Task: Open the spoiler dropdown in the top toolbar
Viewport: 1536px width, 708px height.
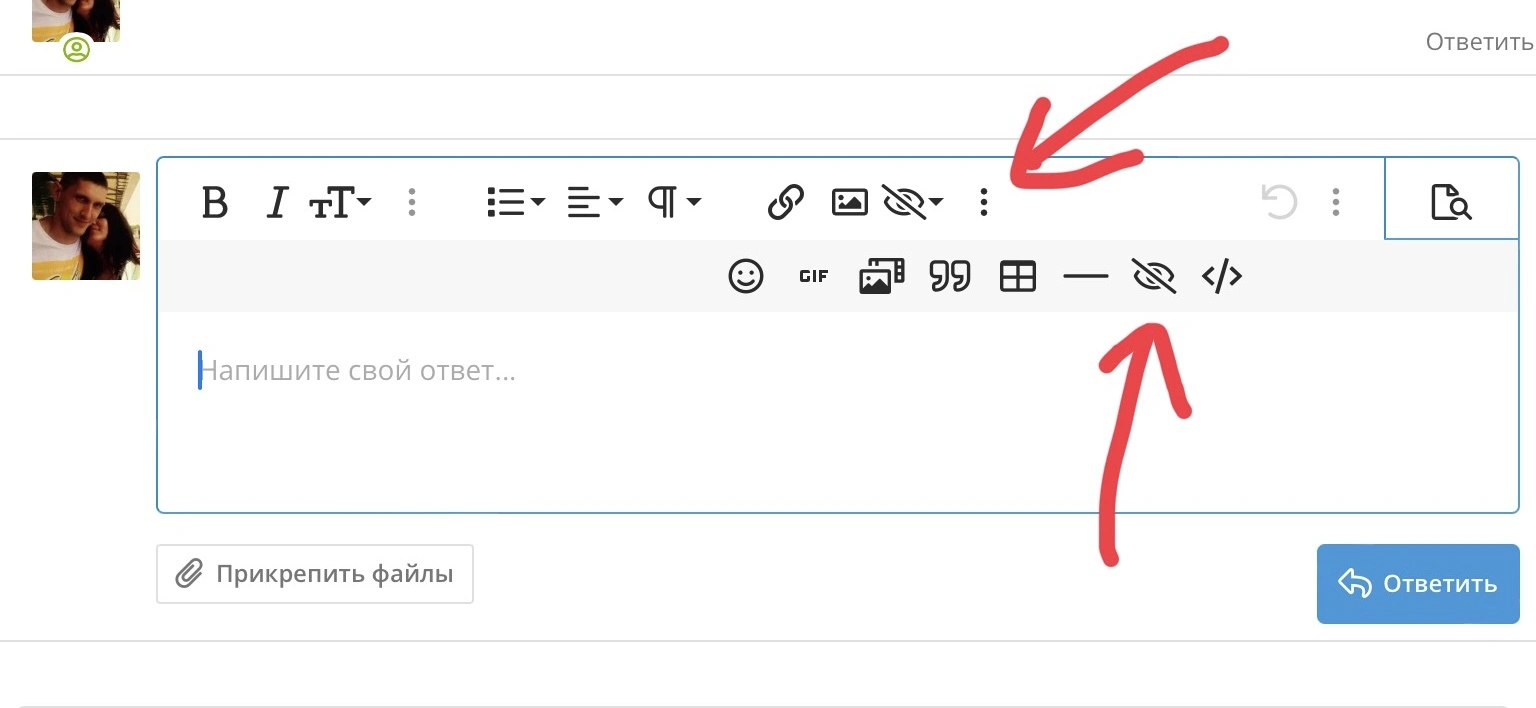Action: 913,203
